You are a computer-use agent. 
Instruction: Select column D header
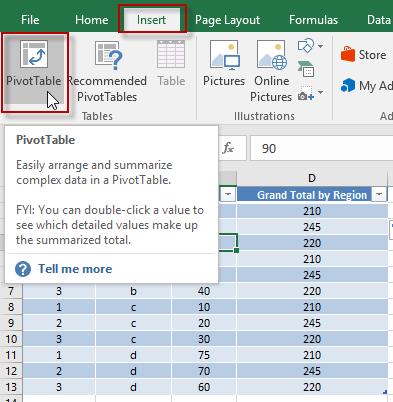pos(312,178)
